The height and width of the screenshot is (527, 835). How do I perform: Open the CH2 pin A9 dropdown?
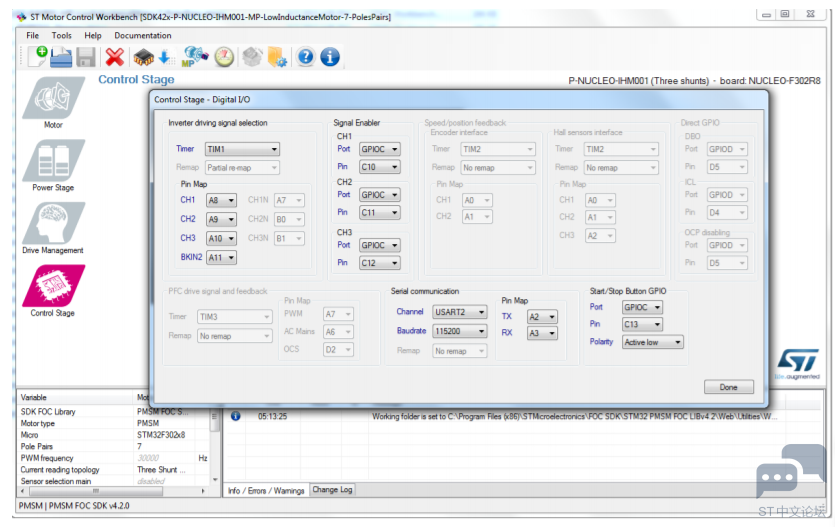click(221, 219)
